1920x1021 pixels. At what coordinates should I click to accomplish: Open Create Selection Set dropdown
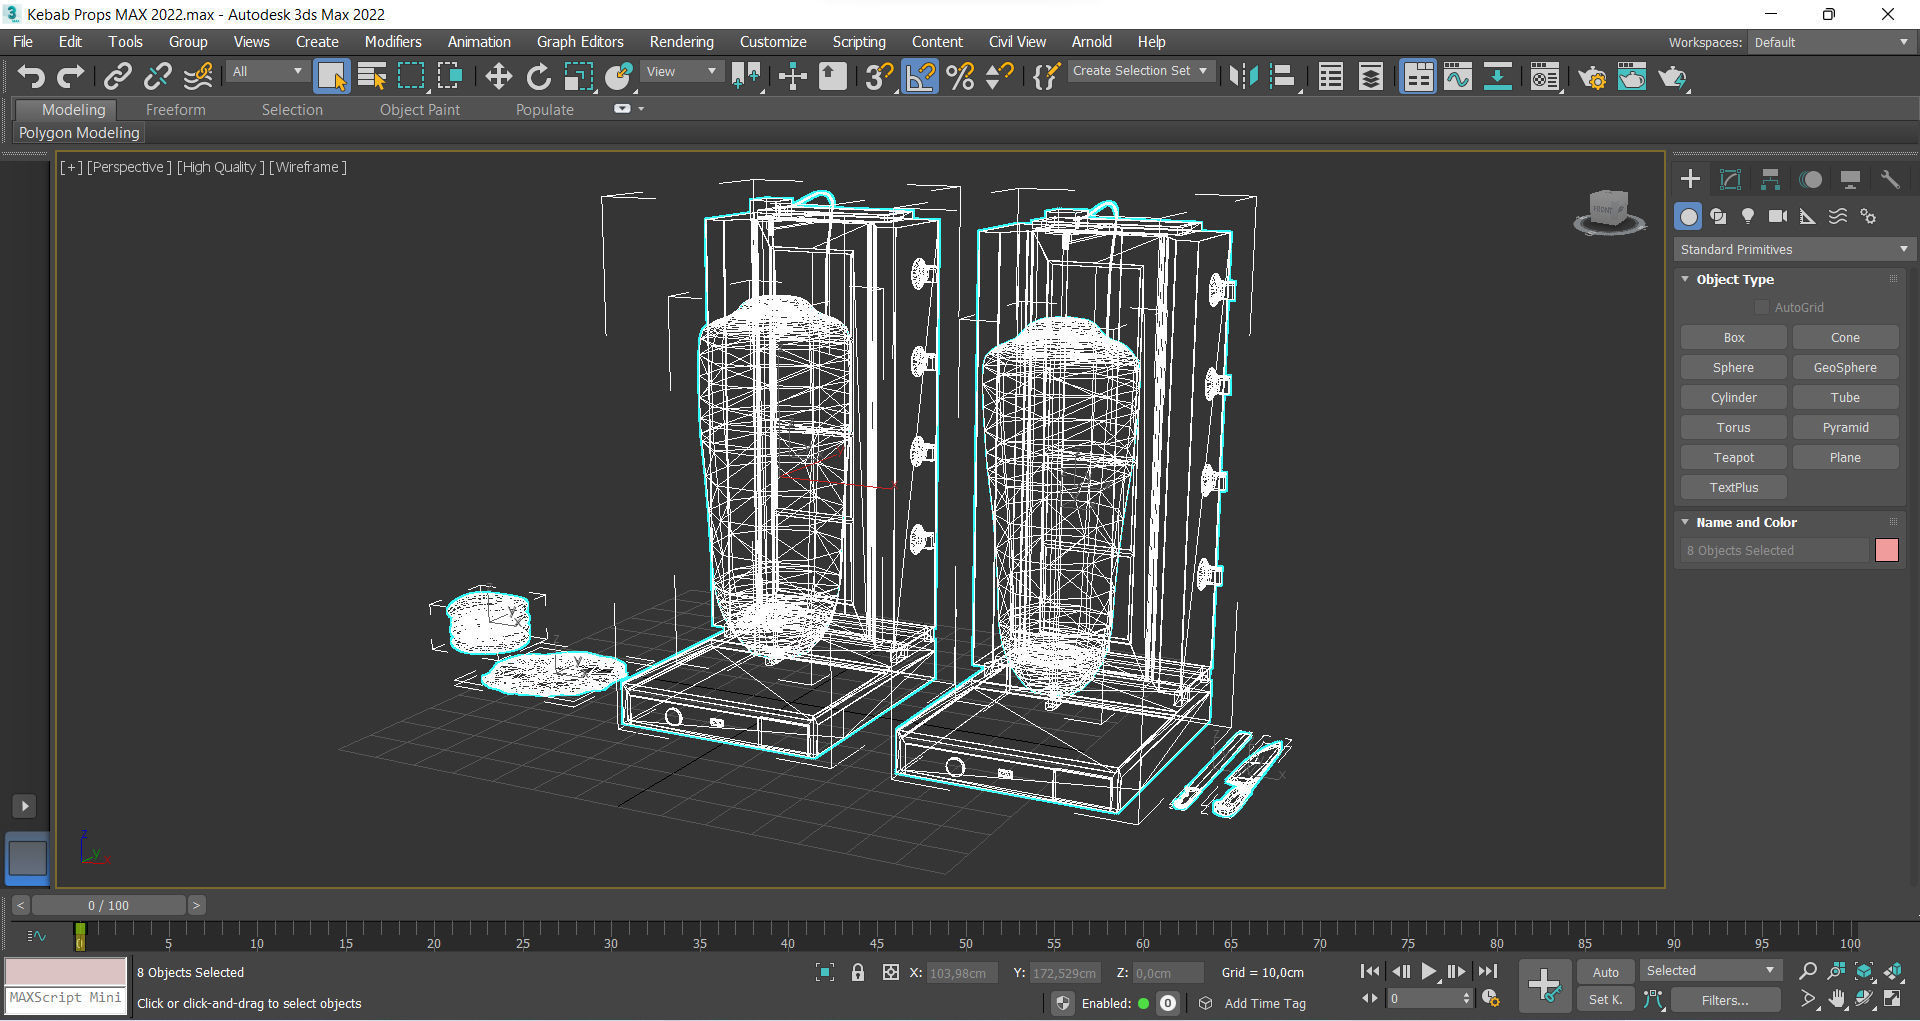1141,71
